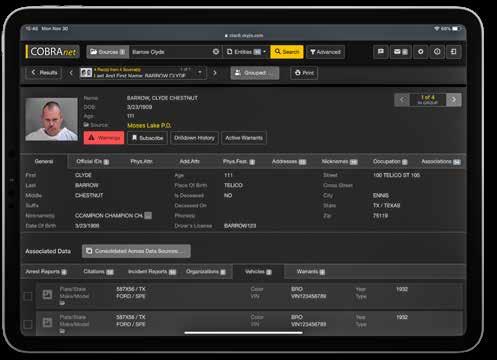This screenshot has width=497, height=360.
Task: Clear the search field with the X icon
Action: [x=216, y=52]
